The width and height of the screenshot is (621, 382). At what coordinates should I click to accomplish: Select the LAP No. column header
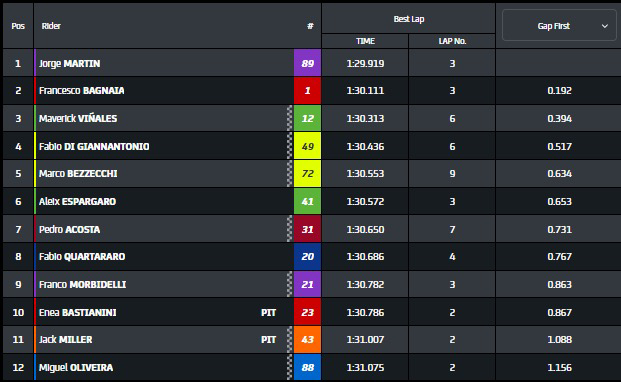tap(452, 41)
